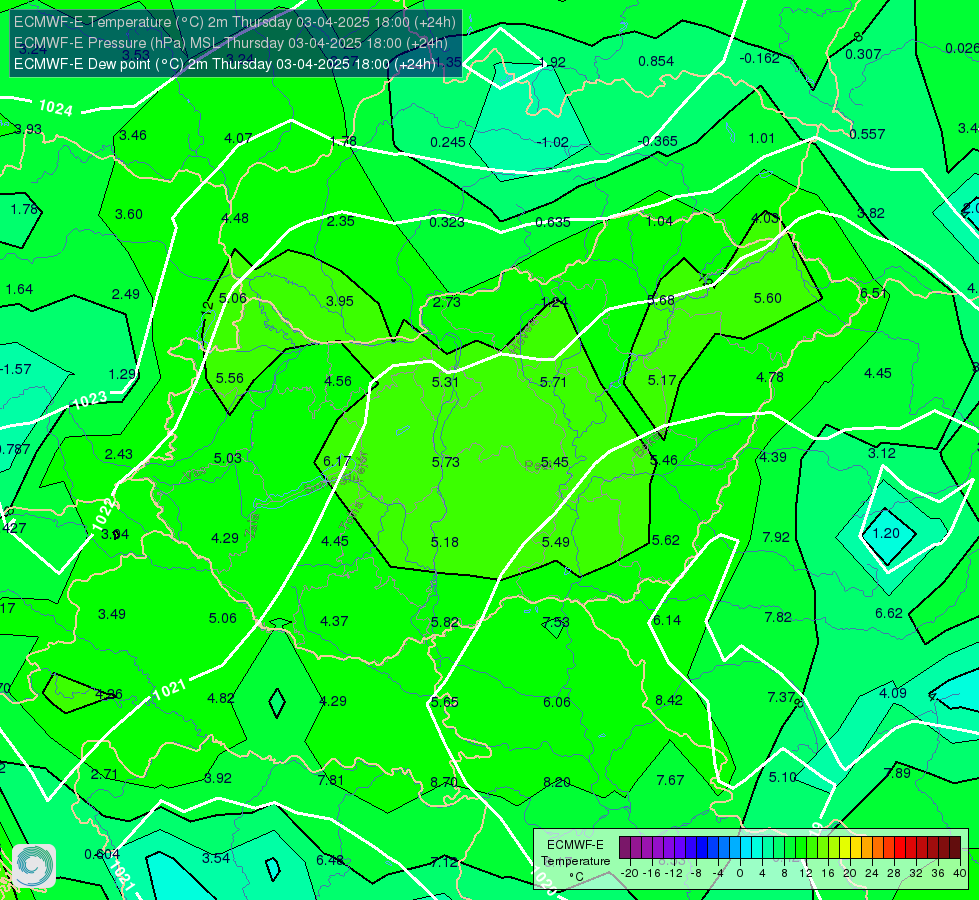
Task: Click the -0.162 grid value
Action: [x=759, y=59]
